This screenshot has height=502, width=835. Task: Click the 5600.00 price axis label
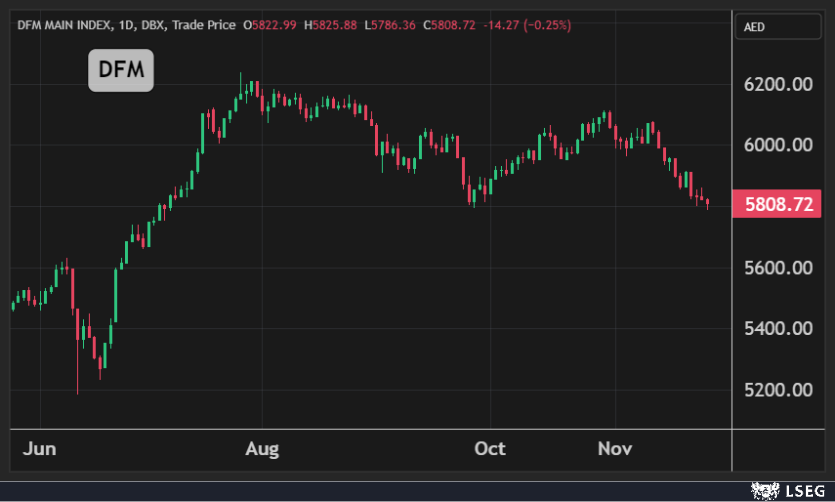(778, 267)
